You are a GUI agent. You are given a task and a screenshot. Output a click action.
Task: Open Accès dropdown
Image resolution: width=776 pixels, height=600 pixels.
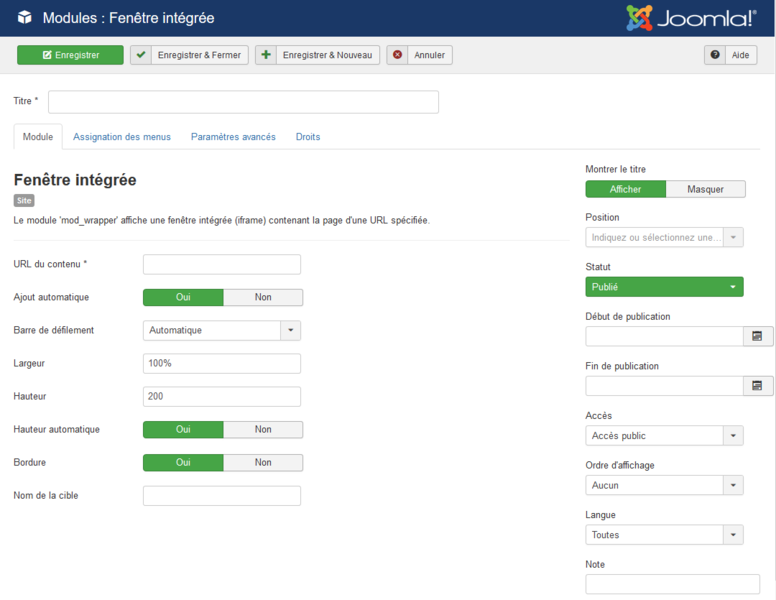tap(664, 436)
